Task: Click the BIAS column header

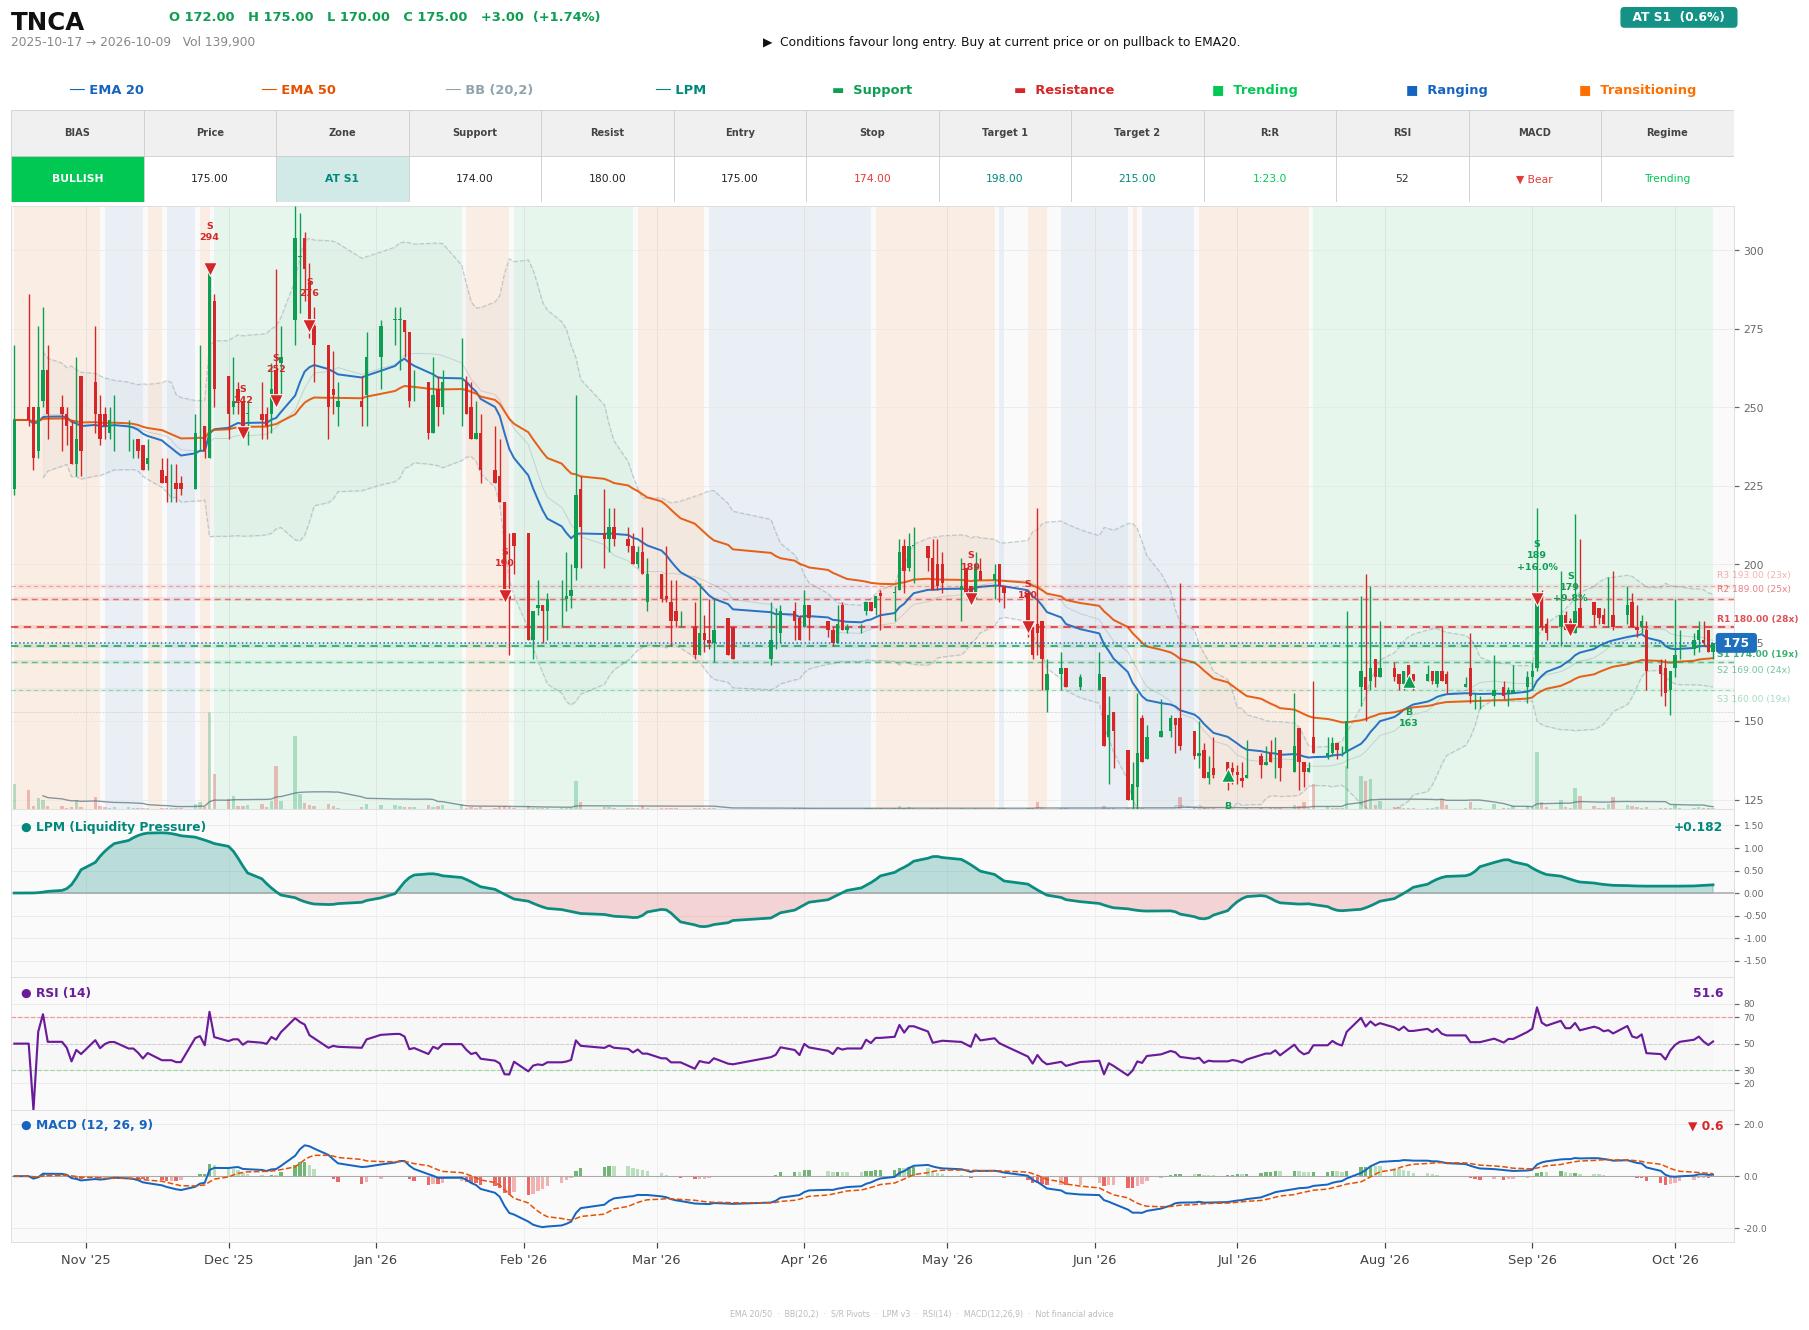Action: point(78,133)
